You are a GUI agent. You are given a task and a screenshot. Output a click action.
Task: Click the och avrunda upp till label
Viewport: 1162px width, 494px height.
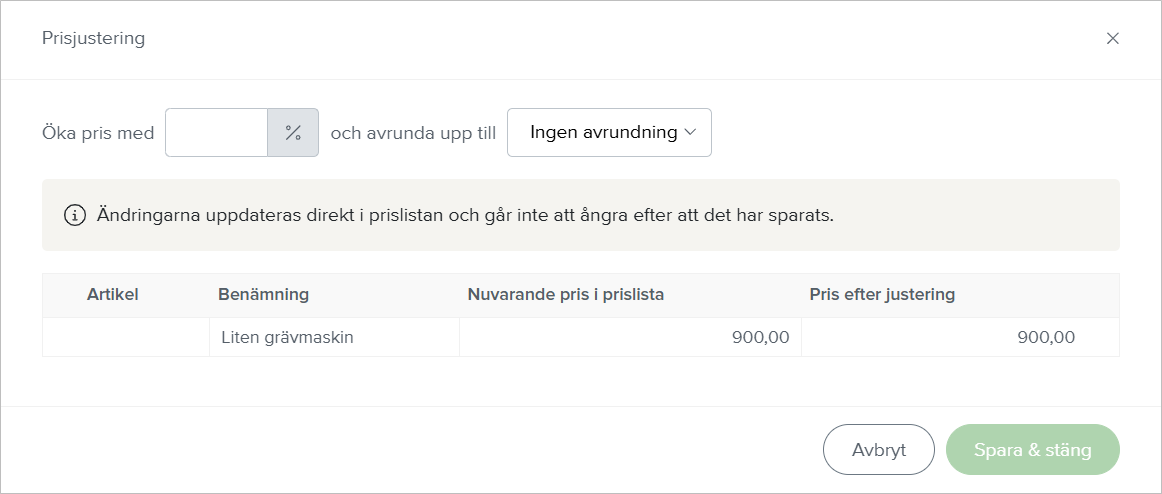coord(413,133)
